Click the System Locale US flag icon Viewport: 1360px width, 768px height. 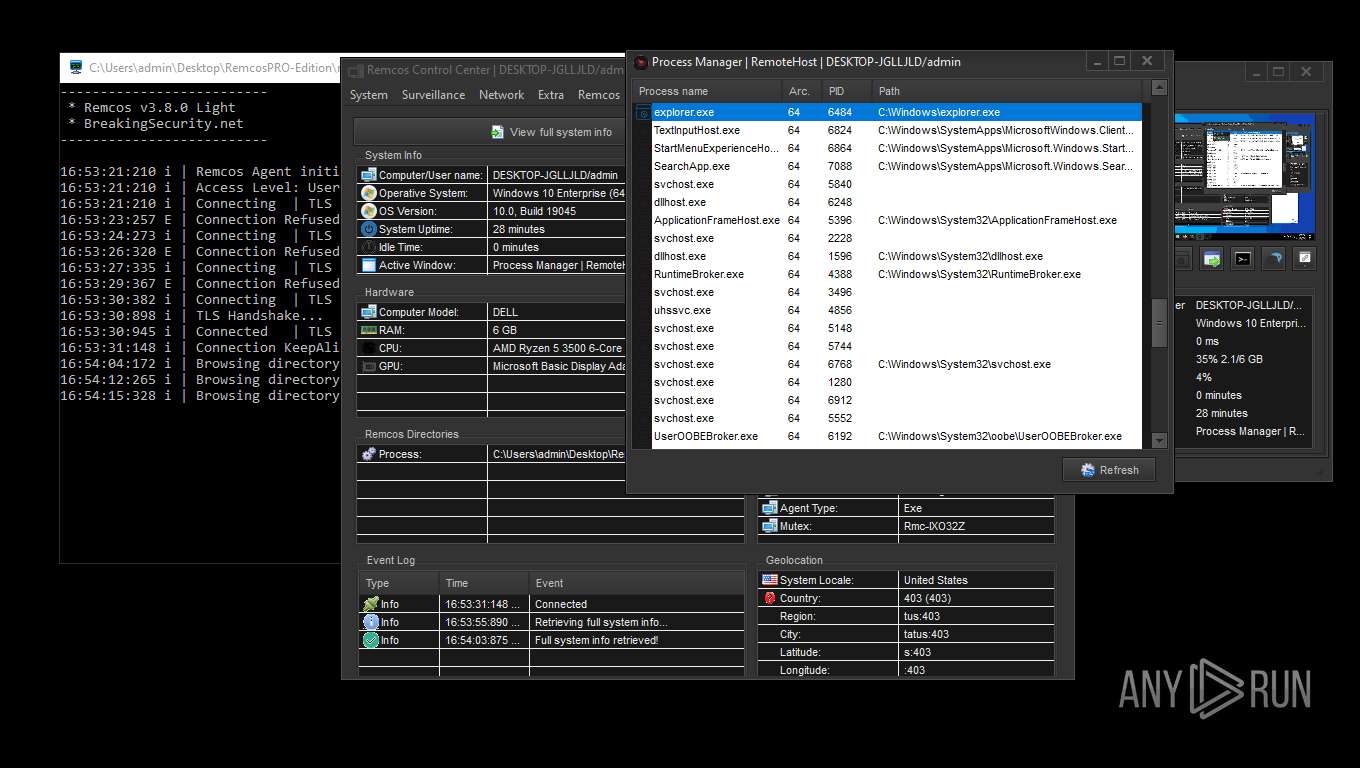click(x=770, y=580)
